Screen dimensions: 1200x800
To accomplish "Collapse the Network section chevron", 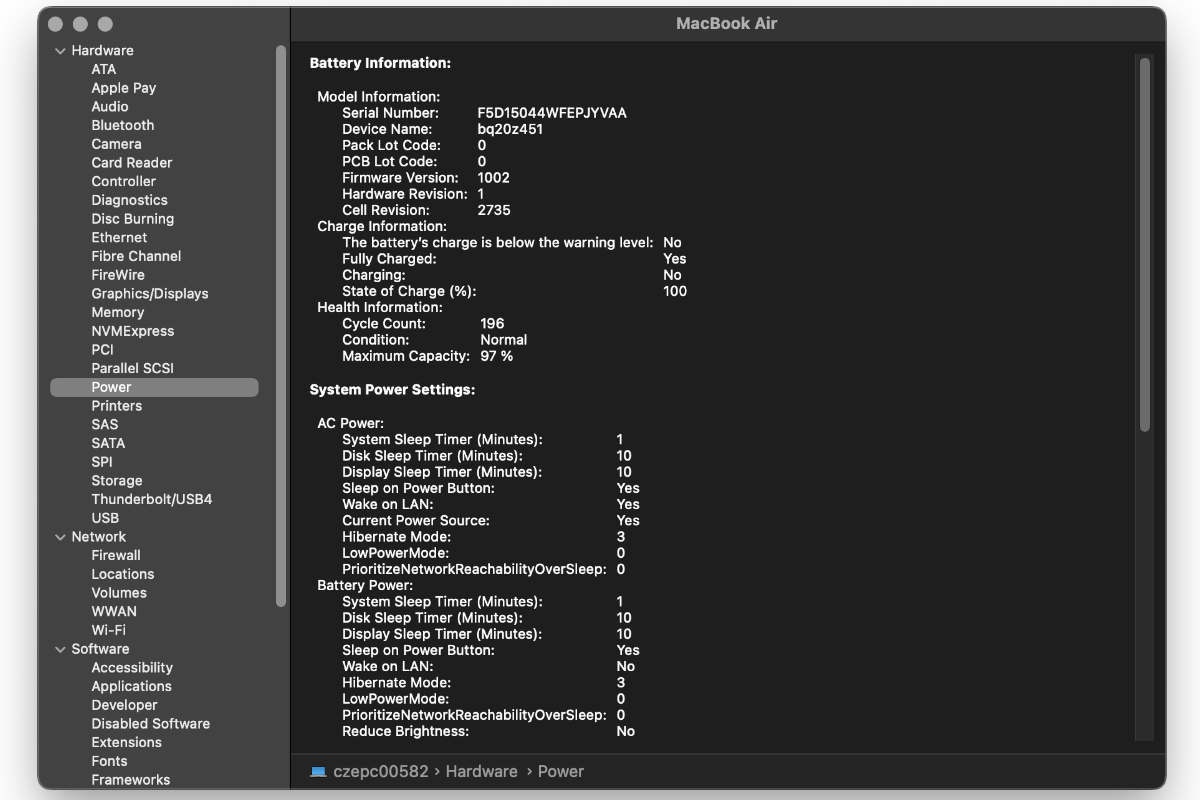I will click(60, 537).
